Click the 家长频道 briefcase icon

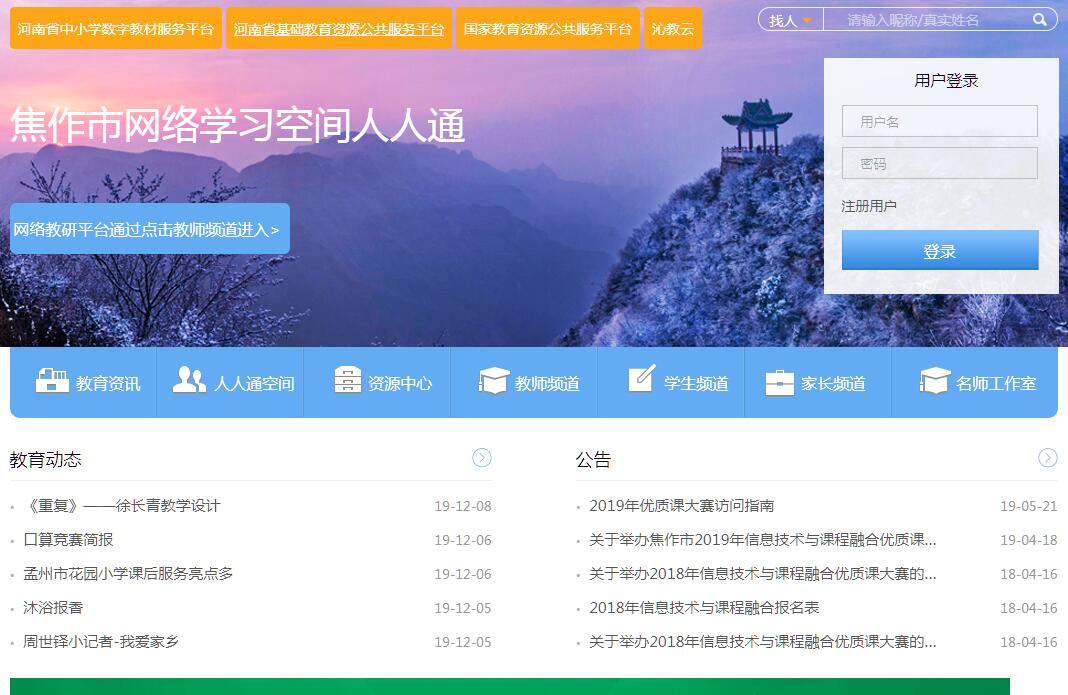tap(780, 382)
